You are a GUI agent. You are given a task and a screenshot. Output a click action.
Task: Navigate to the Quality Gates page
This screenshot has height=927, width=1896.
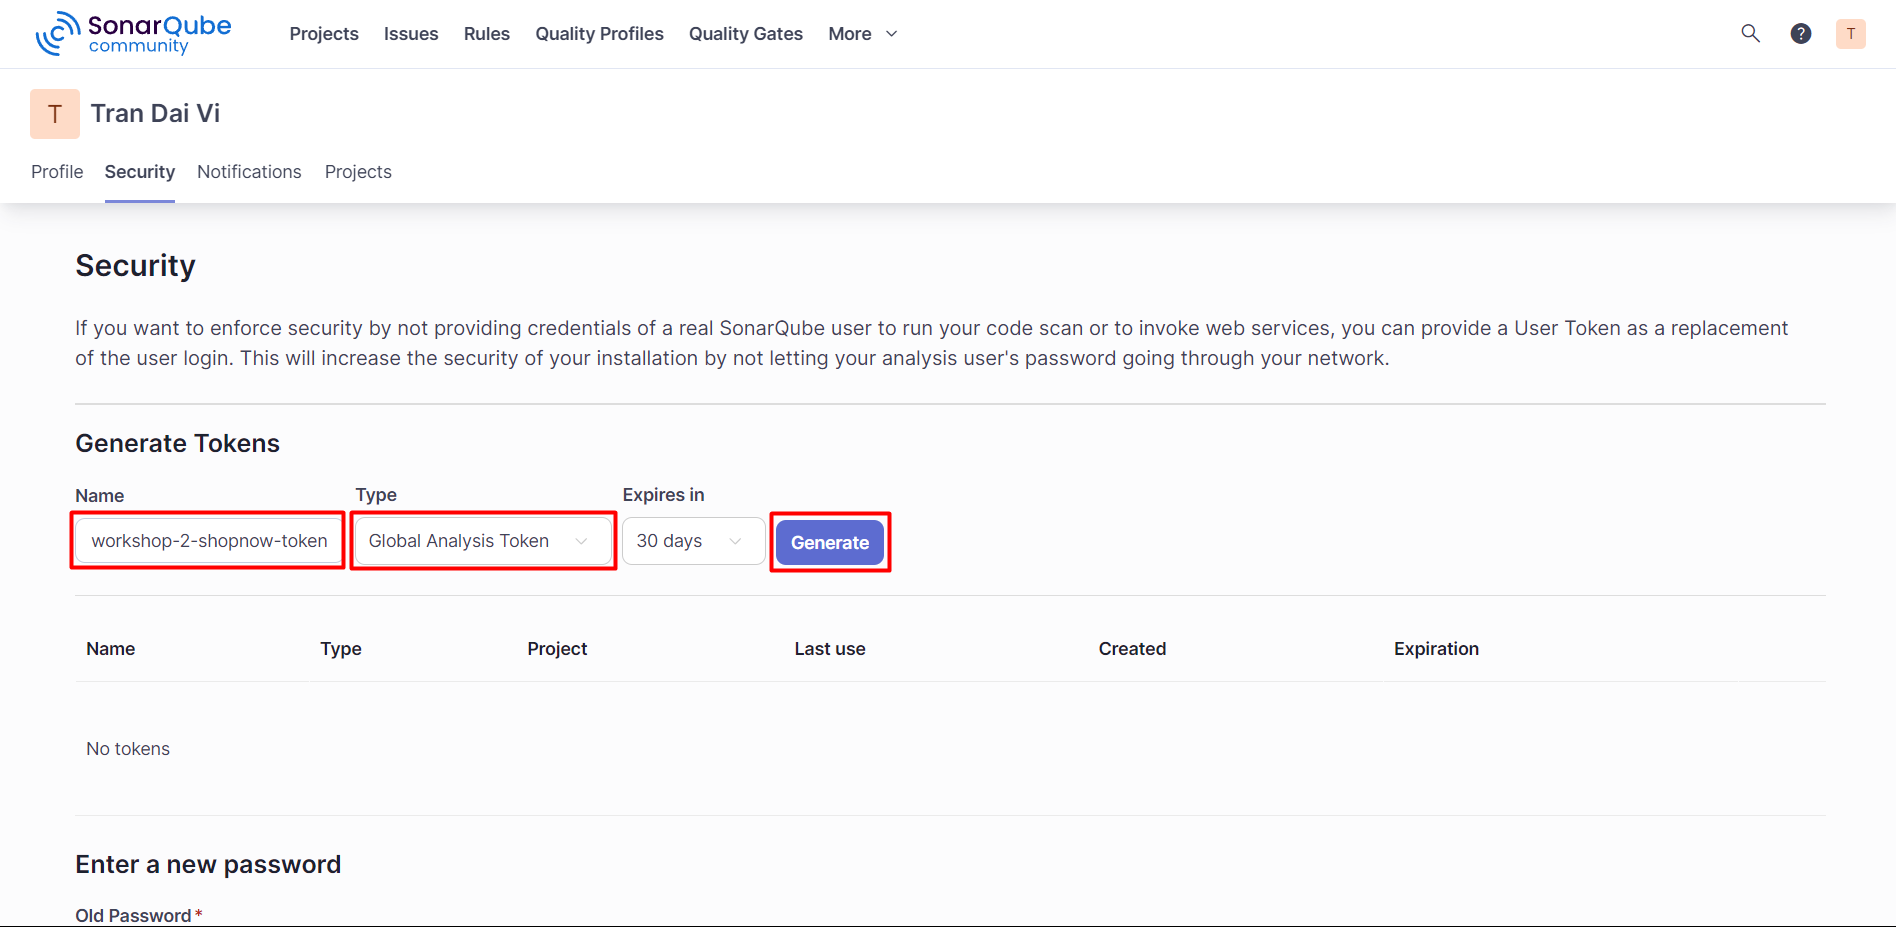coord(745,33)
